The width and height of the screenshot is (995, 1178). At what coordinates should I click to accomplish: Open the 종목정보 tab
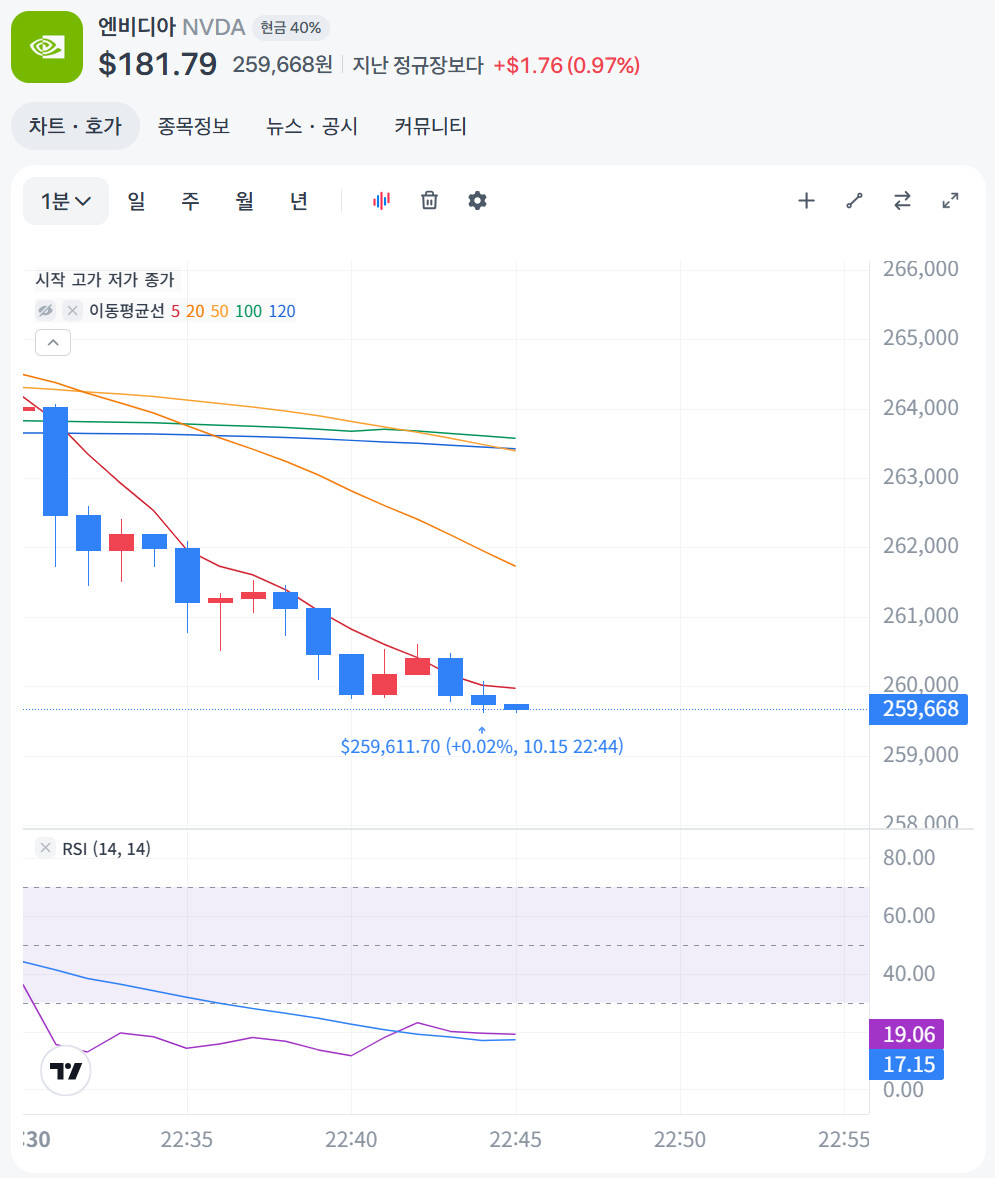(x=194, y=126)
